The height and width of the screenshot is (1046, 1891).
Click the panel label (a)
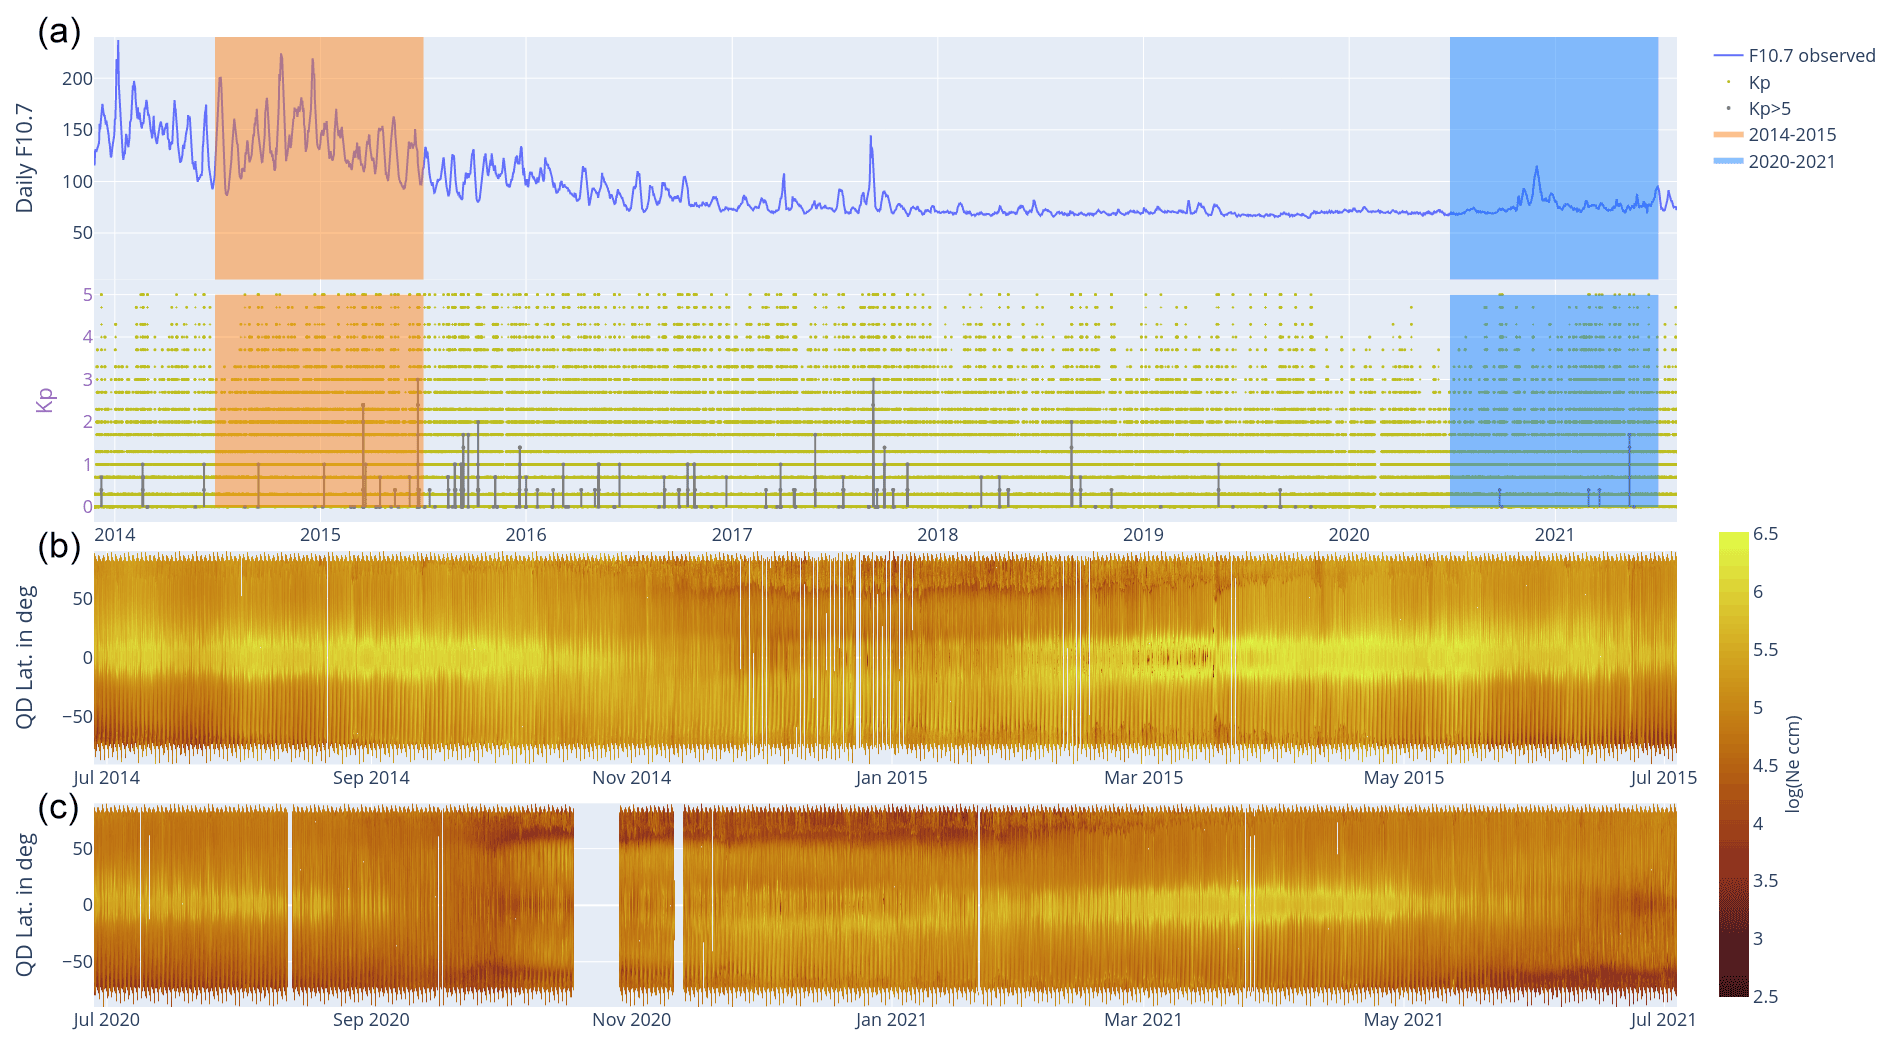click(x=59, y=32)
